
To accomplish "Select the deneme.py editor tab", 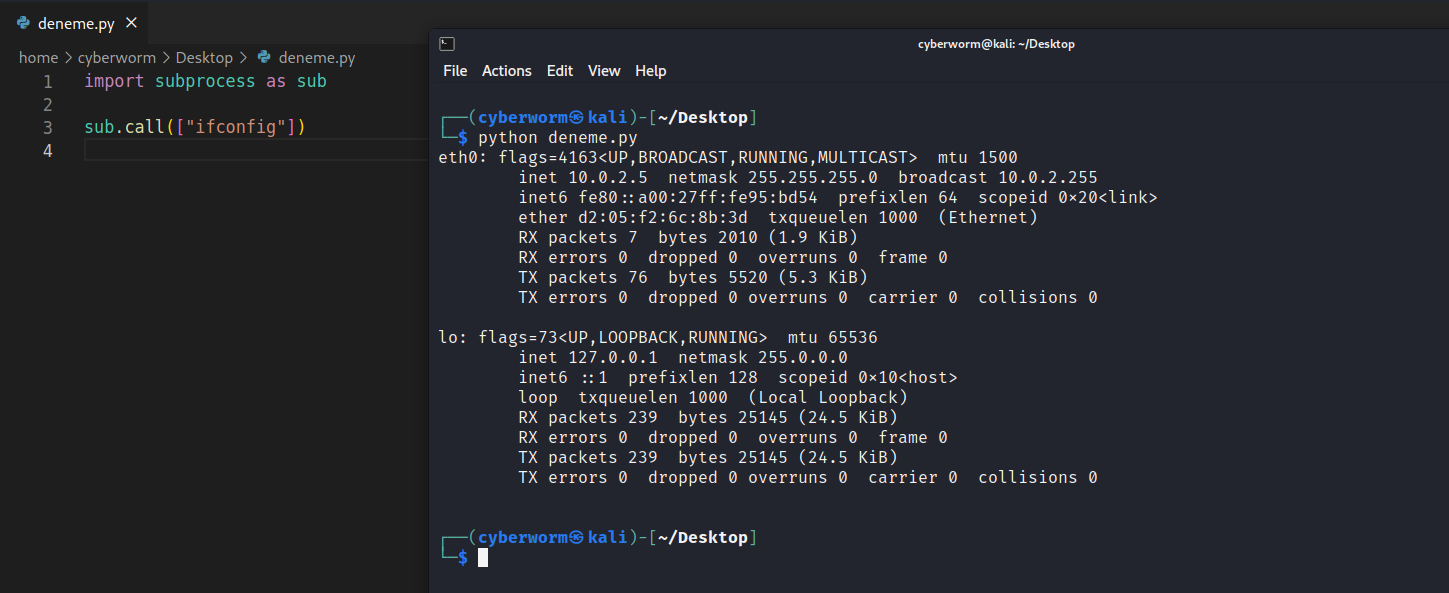I will click(76, 23).
